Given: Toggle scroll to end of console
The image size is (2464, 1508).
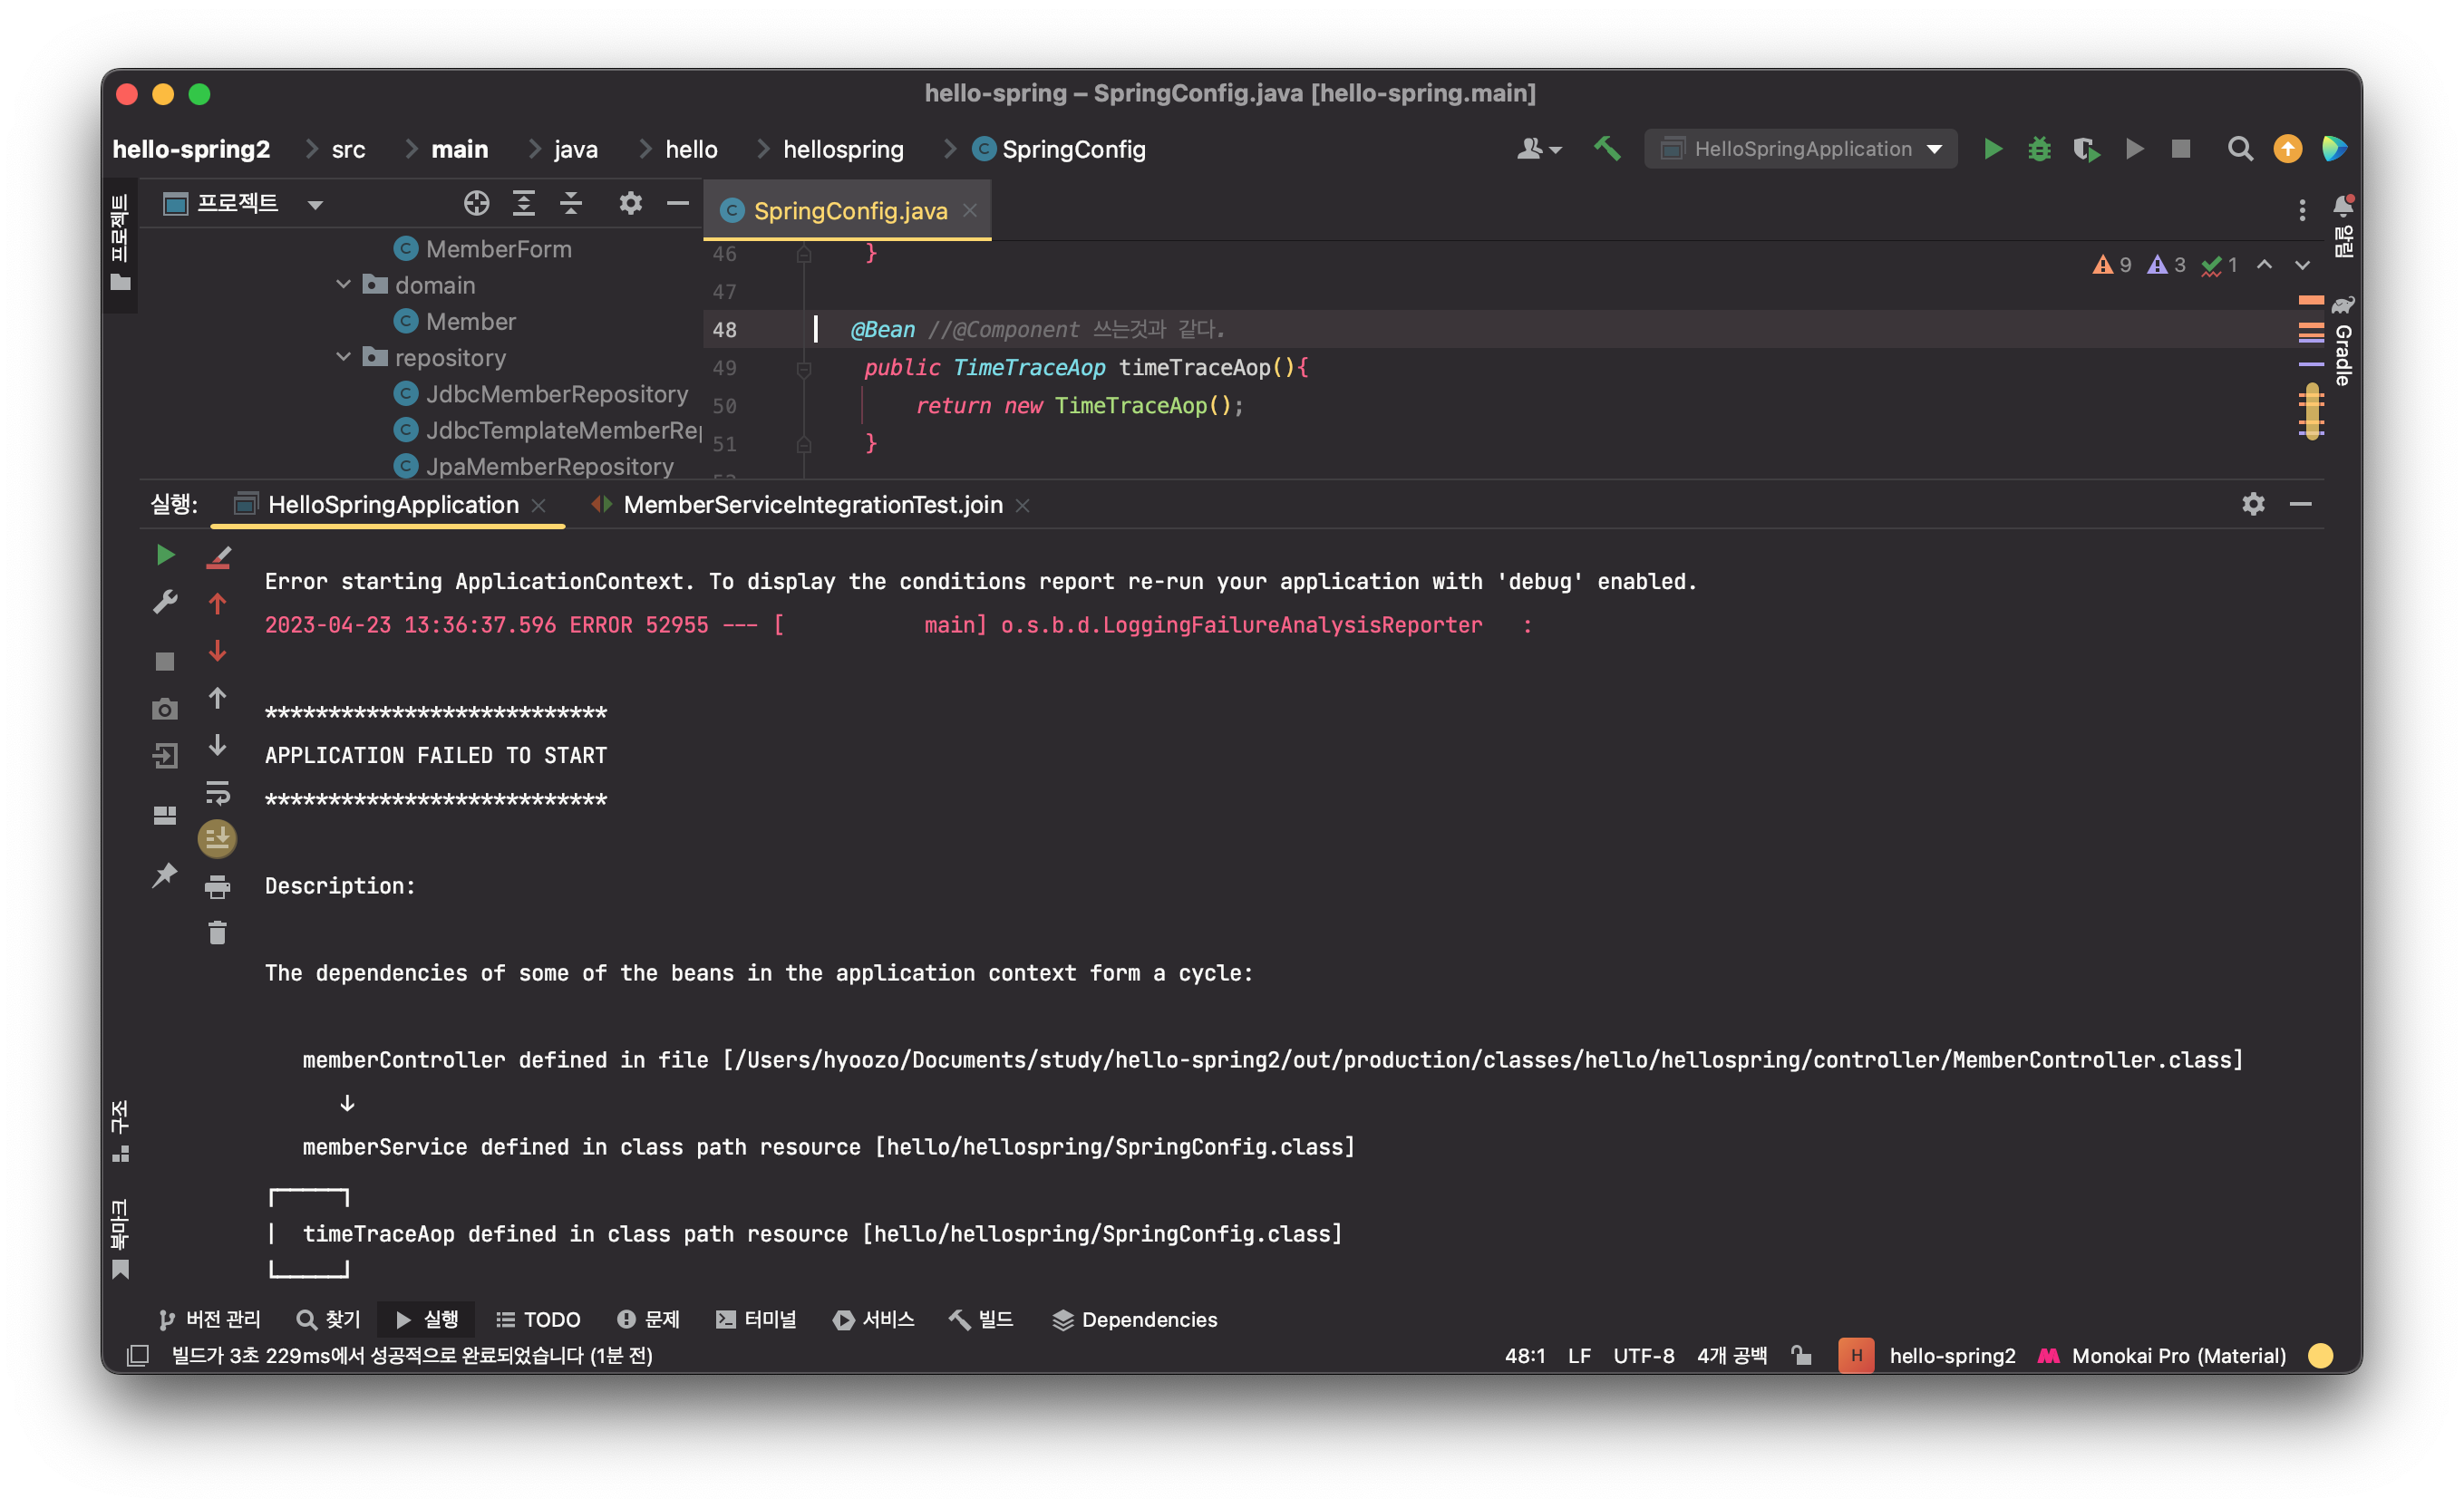Looking at the screenshot, I should point(217,838).
